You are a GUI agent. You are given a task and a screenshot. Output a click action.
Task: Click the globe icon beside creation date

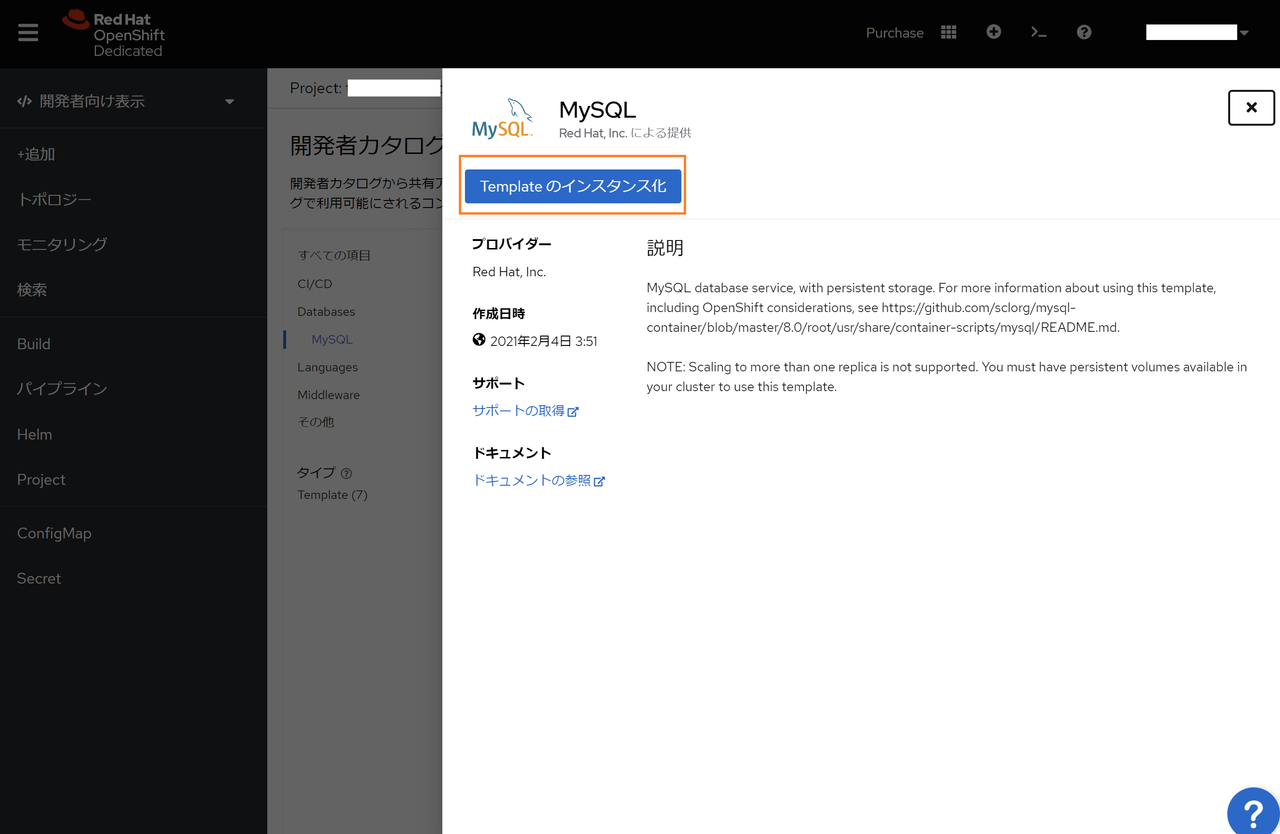click(x=479, y=340)
